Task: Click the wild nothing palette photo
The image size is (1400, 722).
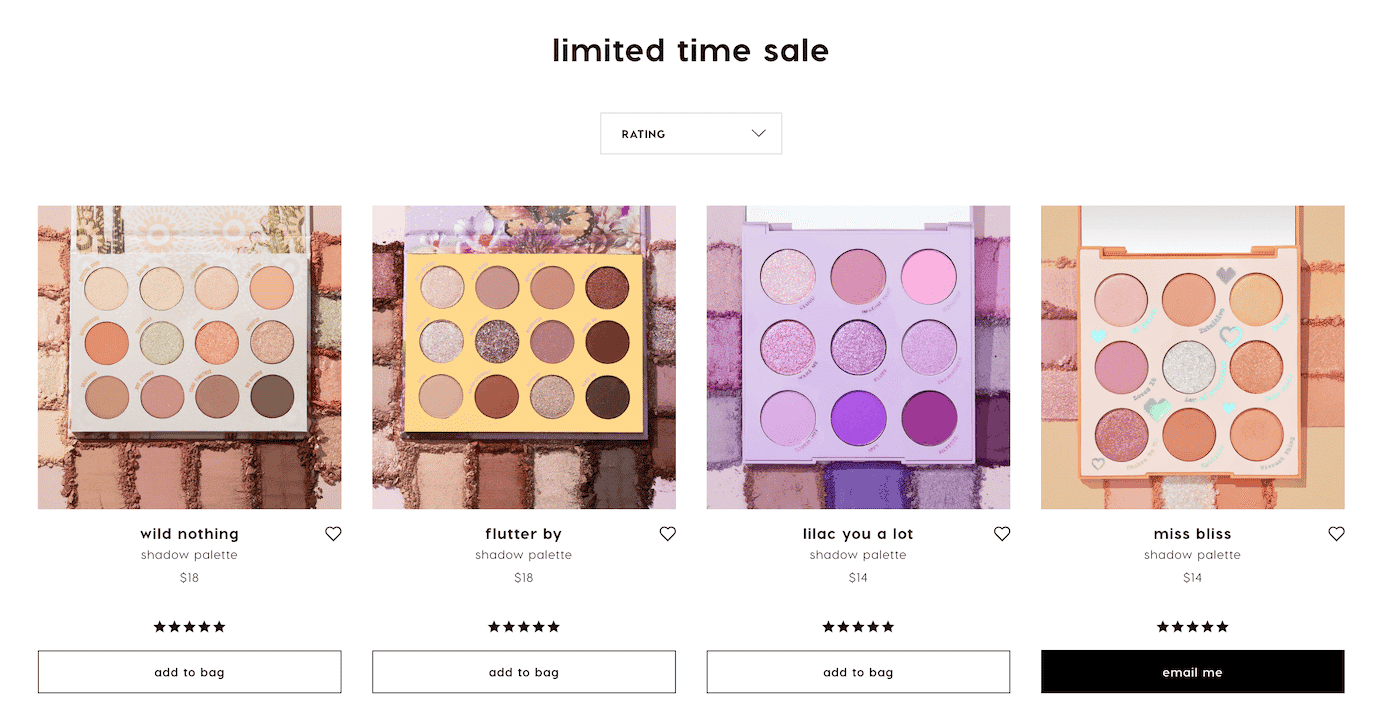Action: (x=189, y=356)
